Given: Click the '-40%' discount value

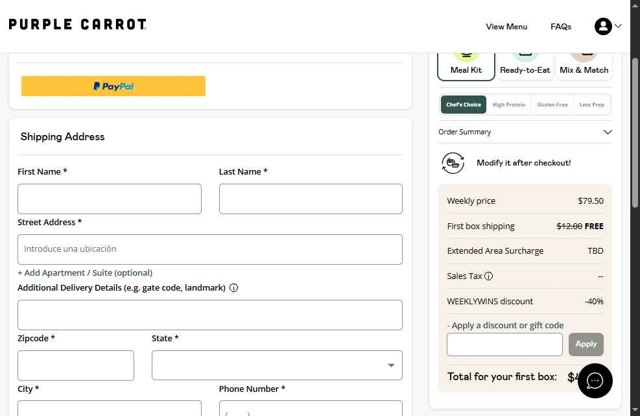Looking at the screenshot, I should point(594,301).
